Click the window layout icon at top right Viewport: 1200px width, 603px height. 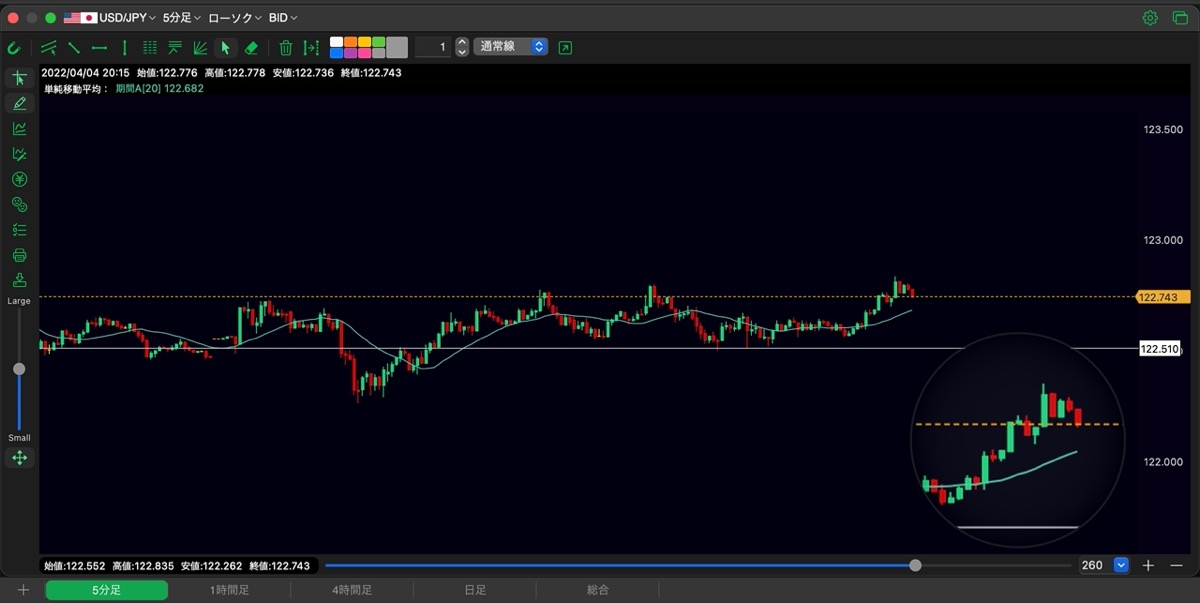click(x=1178, y=18)
